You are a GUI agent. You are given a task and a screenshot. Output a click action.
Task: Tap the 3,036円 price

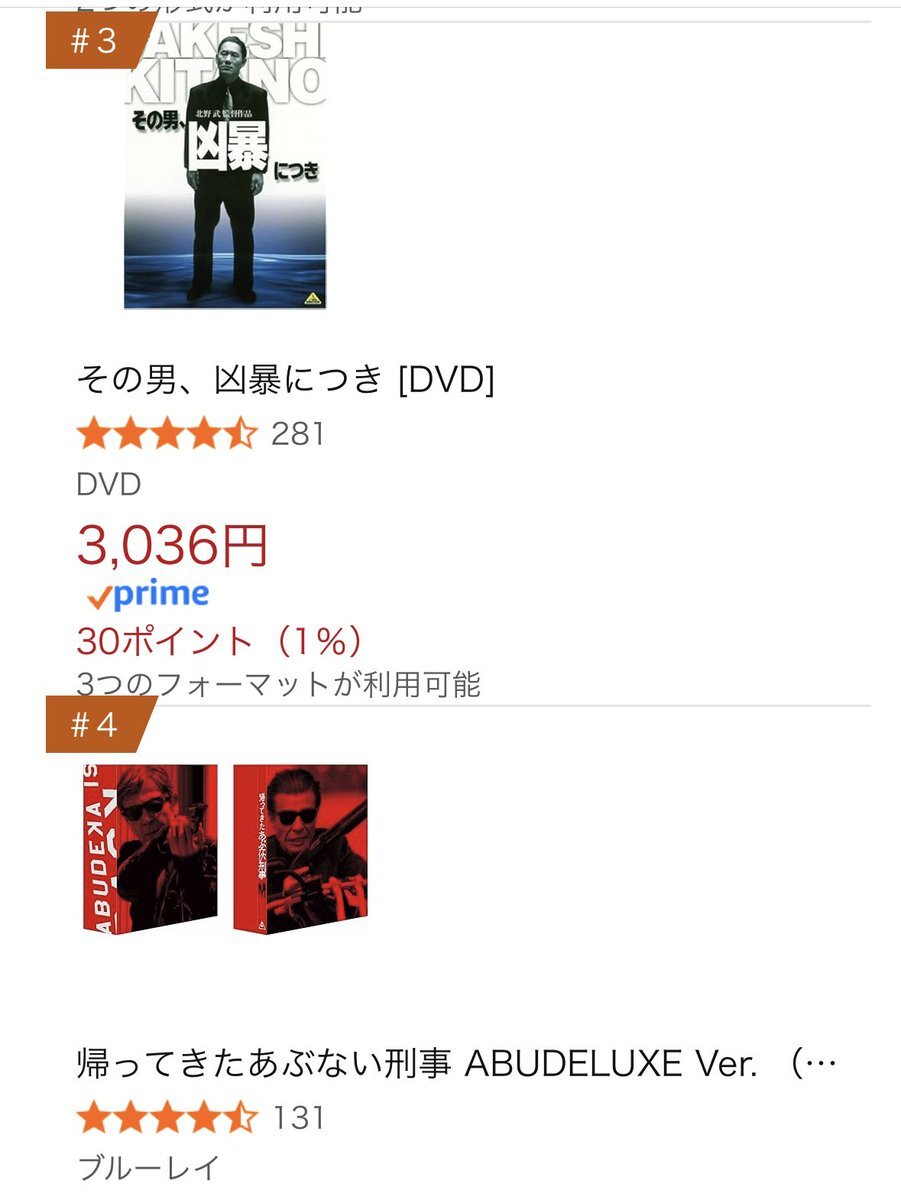(172, 546)
